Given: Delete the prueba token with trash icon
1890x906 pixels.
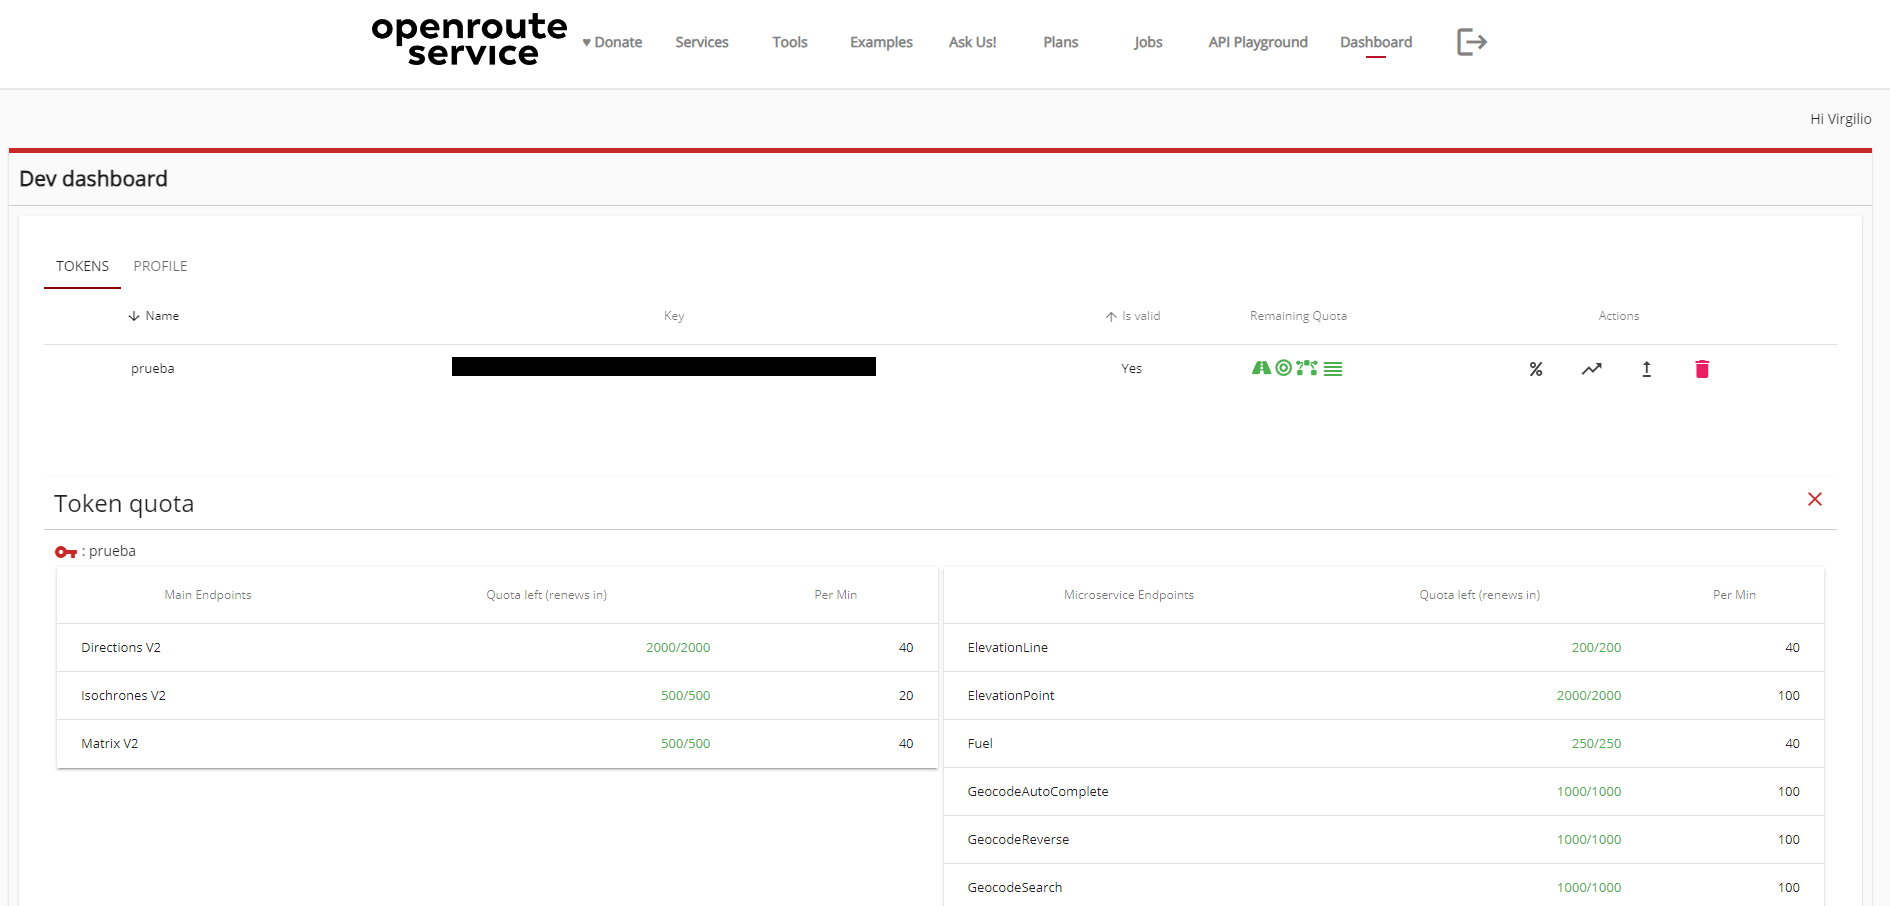Looking at the screenshot, I should (1702, 369).
